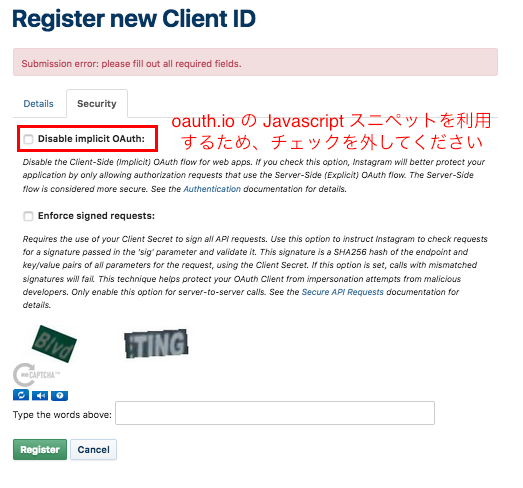The height and width of the screenshot is (488, 523).
Task: Click the reCAPTCHA audio challenge icon
Action: pyautogui.click(x=40, y=396)
